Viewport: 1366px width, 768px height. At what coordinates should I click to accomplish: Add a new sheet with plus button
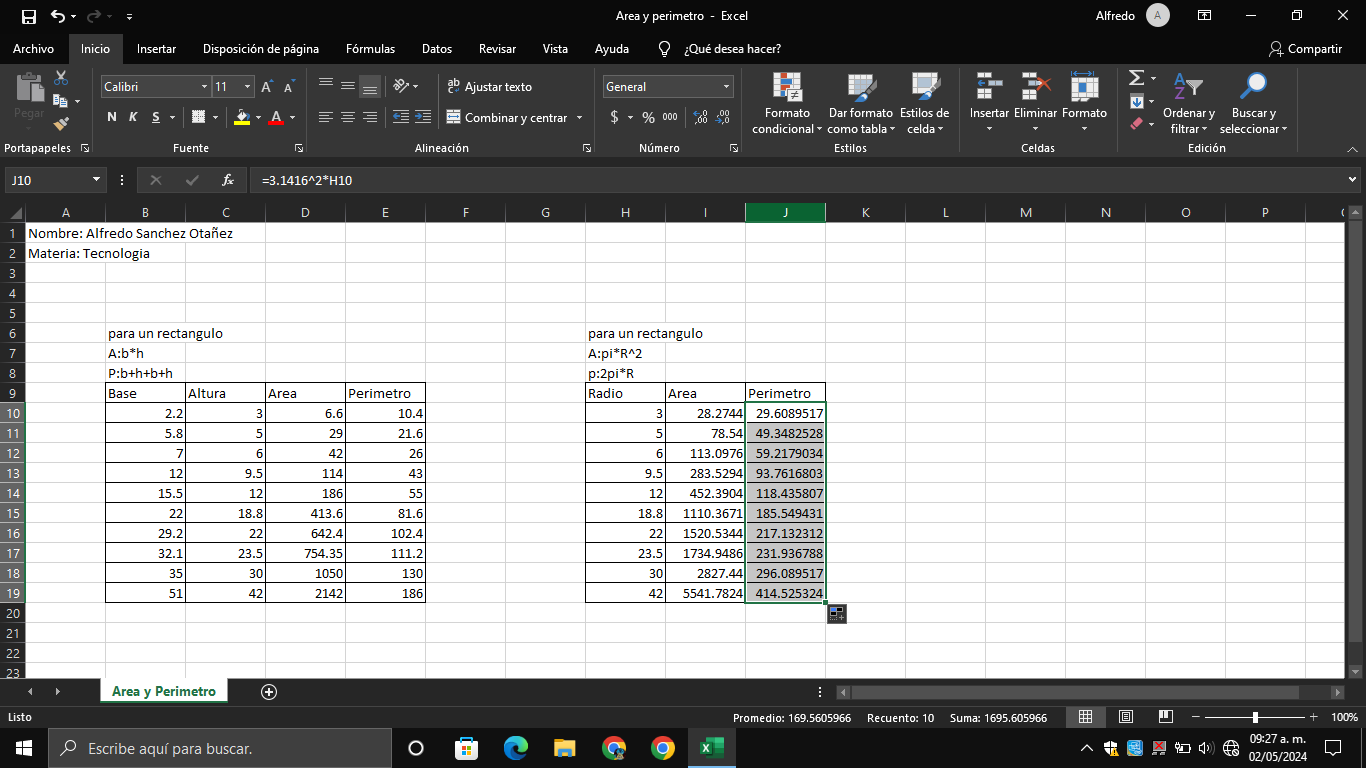pyautogui.click(x=268, y=692)
